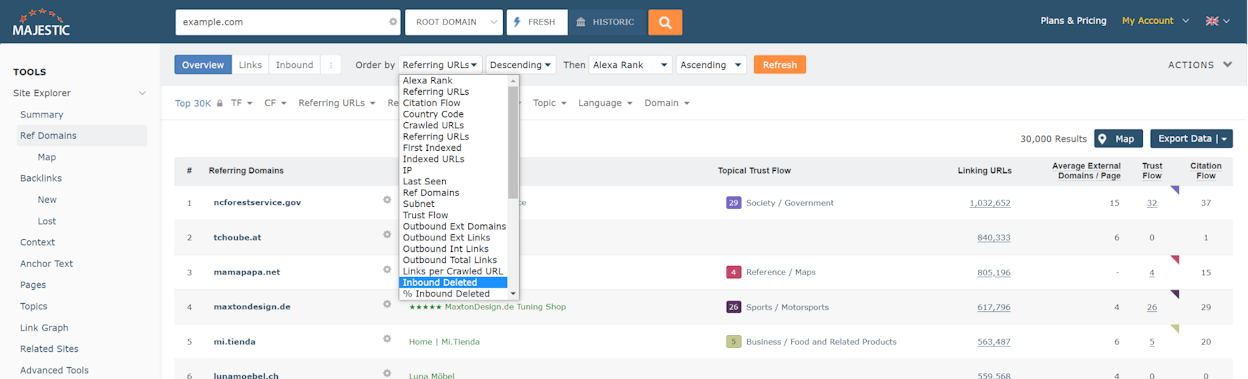
Task: Open the Then Alexa Rank dropdown
Action: pyautogui.click(x=631, y=65)
